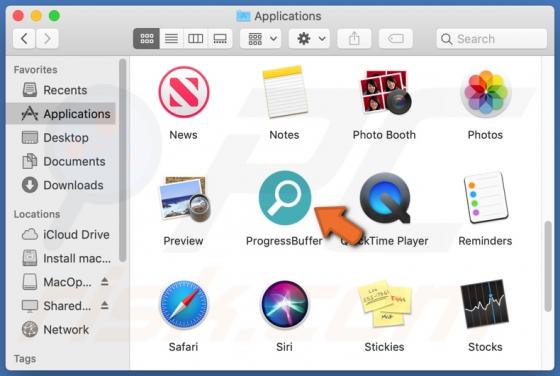Click the Edit Tags toolbar button
The width and height of the screenshot is (560, 376).
pyautogui.click(x=396, y=39)
